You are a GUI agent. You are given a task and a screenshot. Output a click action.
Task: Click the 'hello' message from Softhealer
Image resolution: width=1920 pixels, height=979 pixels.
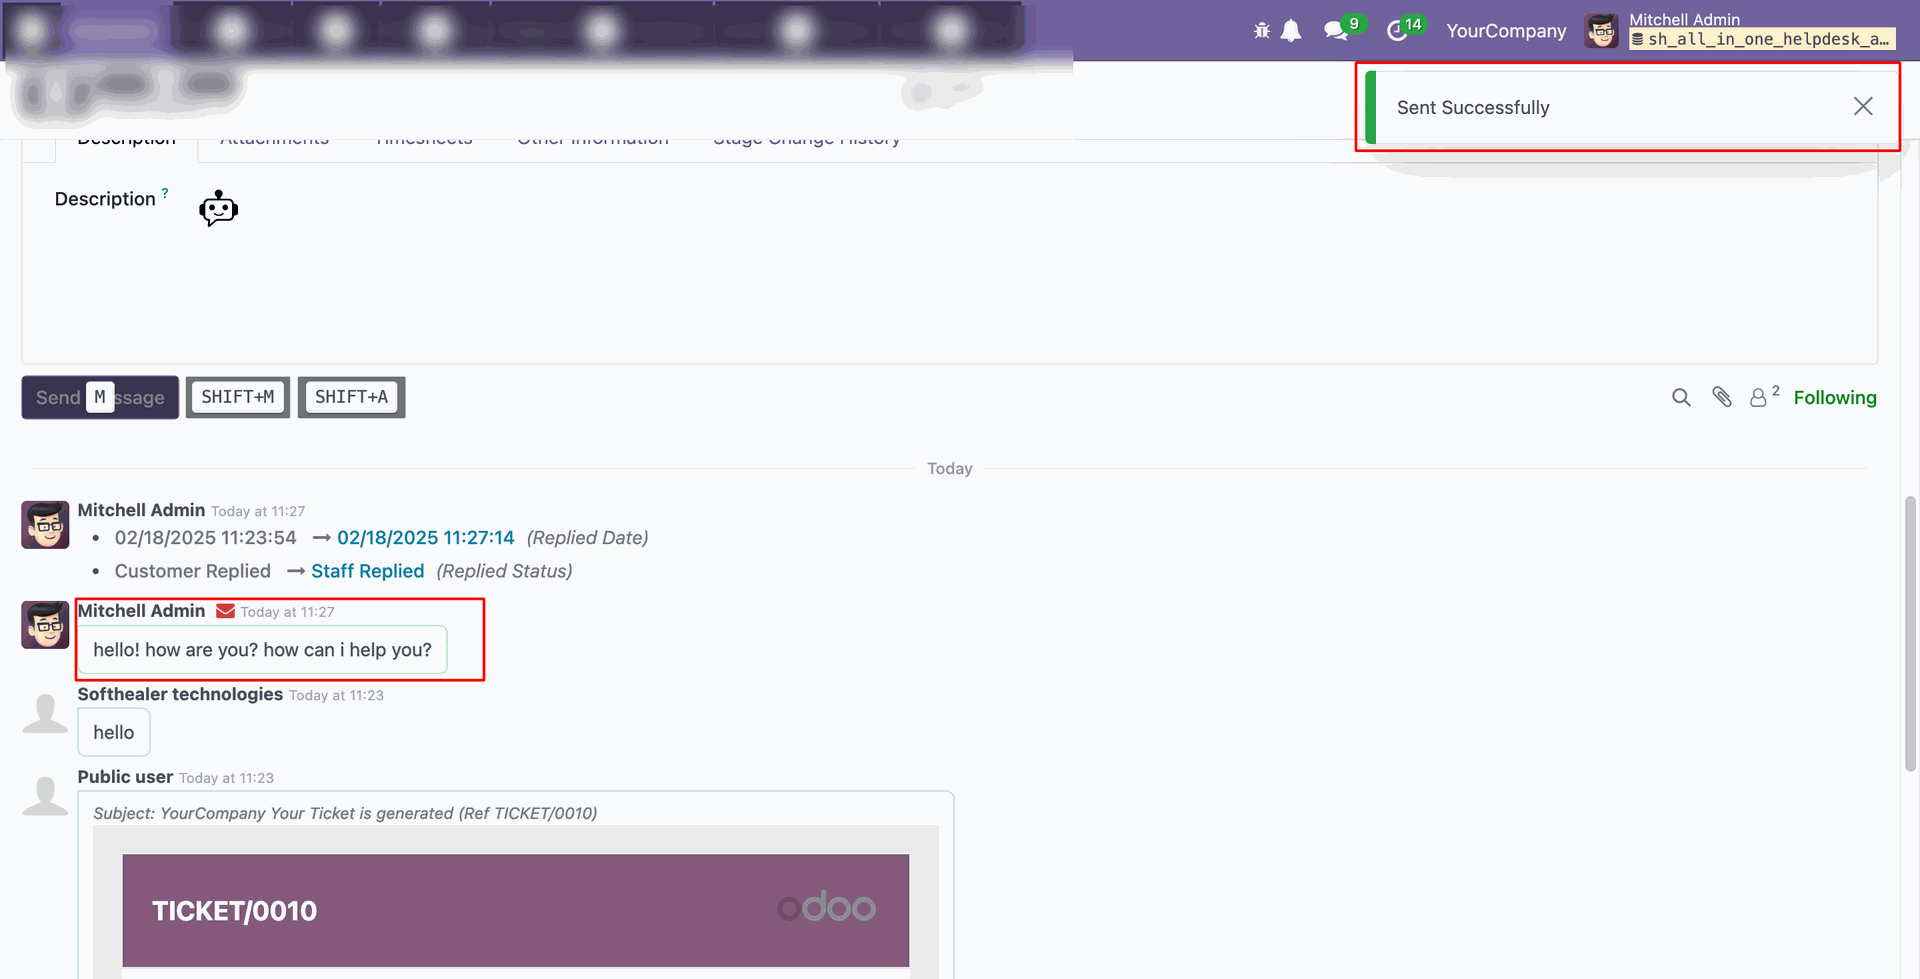click(114, 732)
